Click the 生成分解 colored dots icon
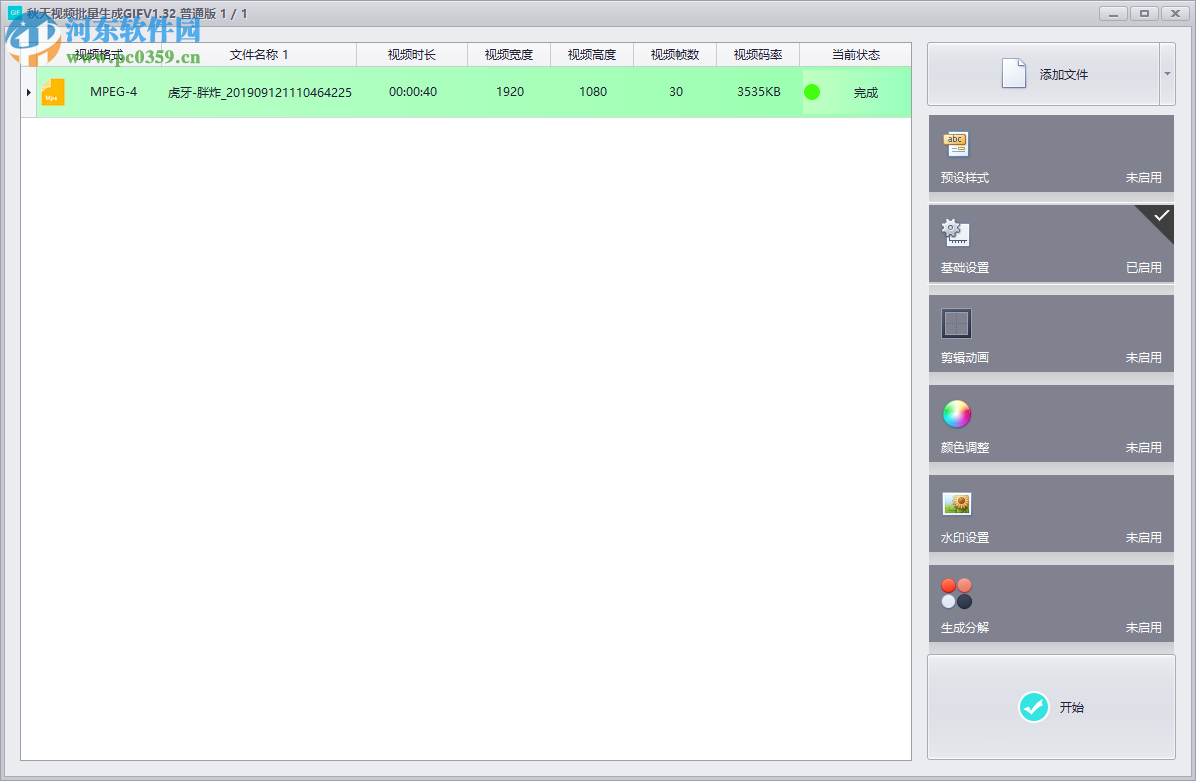 tap(956, 593)
